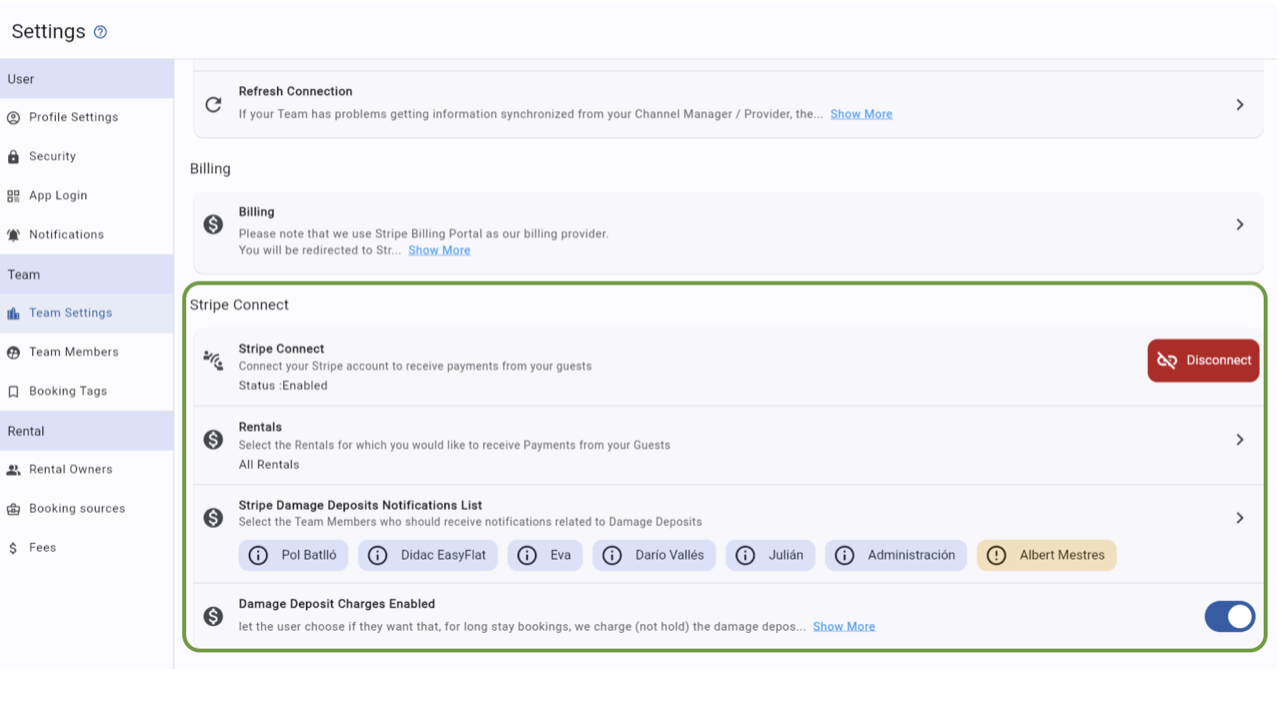Open Rentals row via right chevron
Image resolution: width=1286 pixels, height=702 pixels.
click(1239, 440)
